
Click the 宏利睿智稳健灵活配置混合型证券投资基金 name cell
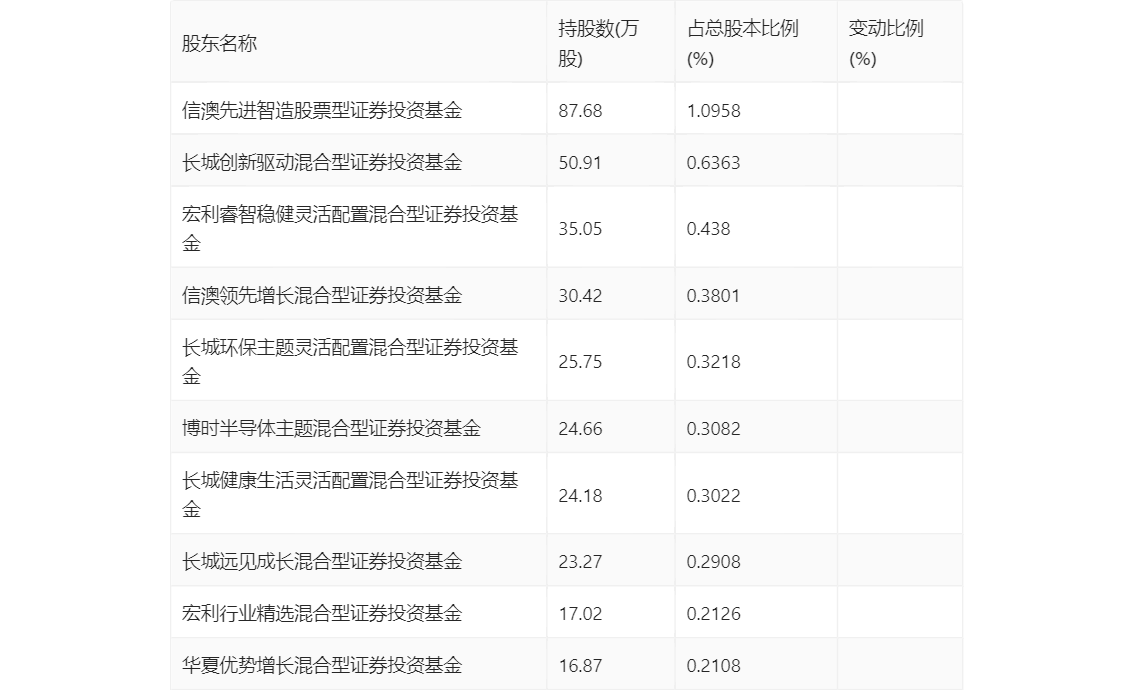(359, 228)
